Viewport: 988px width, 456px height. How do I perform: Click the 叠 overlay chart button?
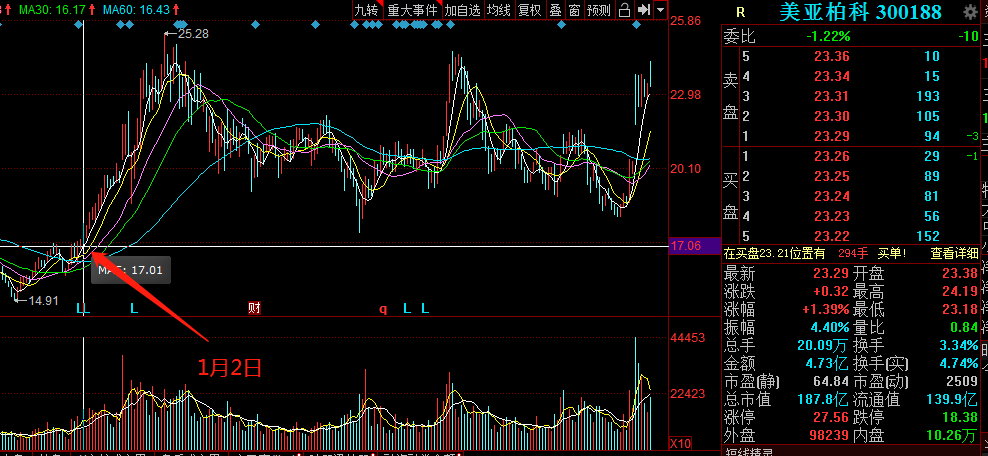[555, 9]
